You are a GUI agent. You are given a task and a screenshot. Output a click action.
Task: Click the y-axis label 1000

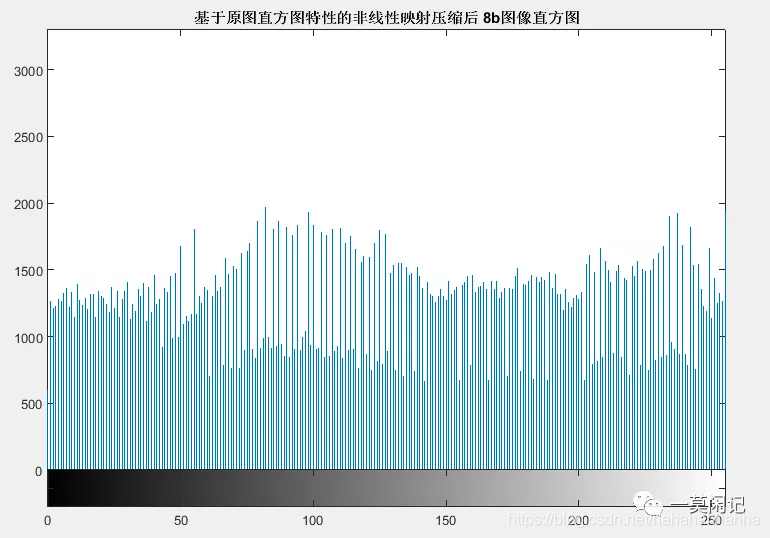[x=28, y=338]
